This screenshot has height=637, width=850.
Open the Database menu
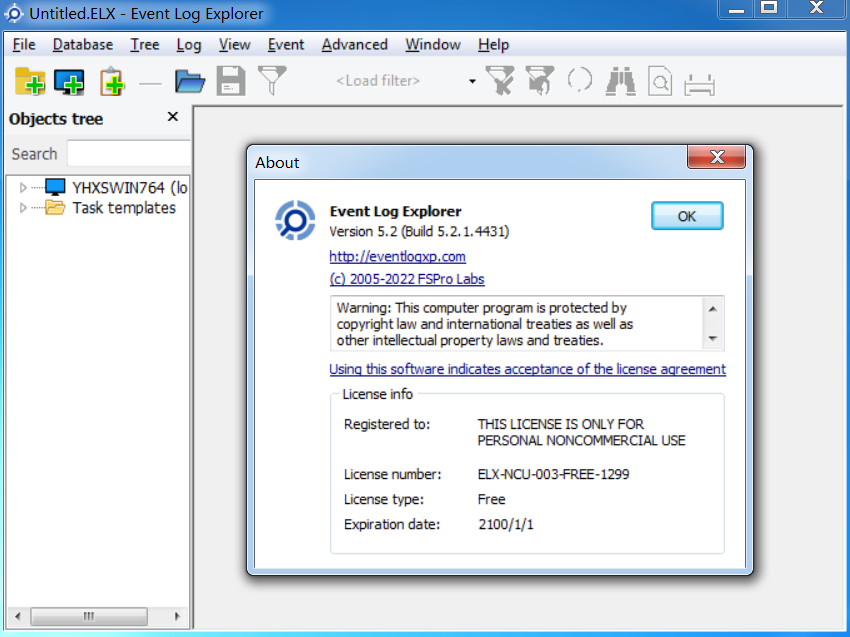click(82, 44)
